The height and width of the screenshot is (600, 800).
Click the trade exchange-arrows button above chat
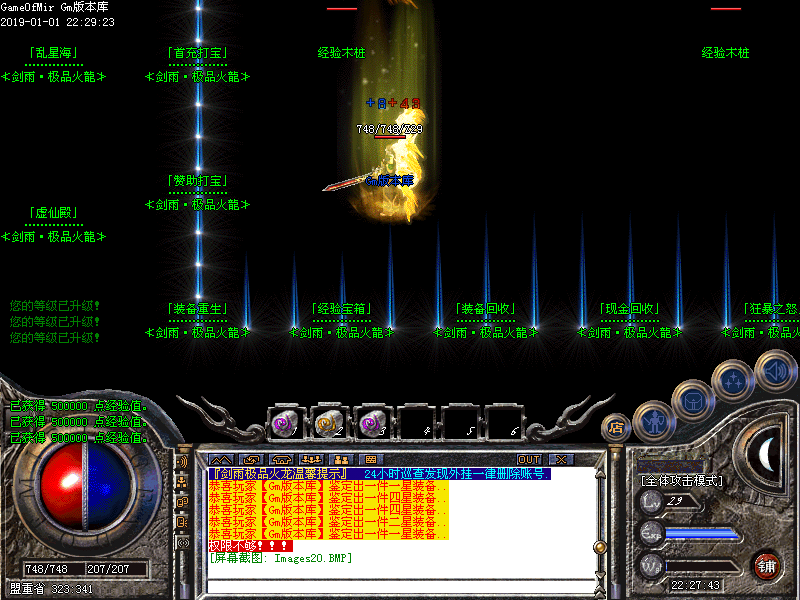point(251,460)
